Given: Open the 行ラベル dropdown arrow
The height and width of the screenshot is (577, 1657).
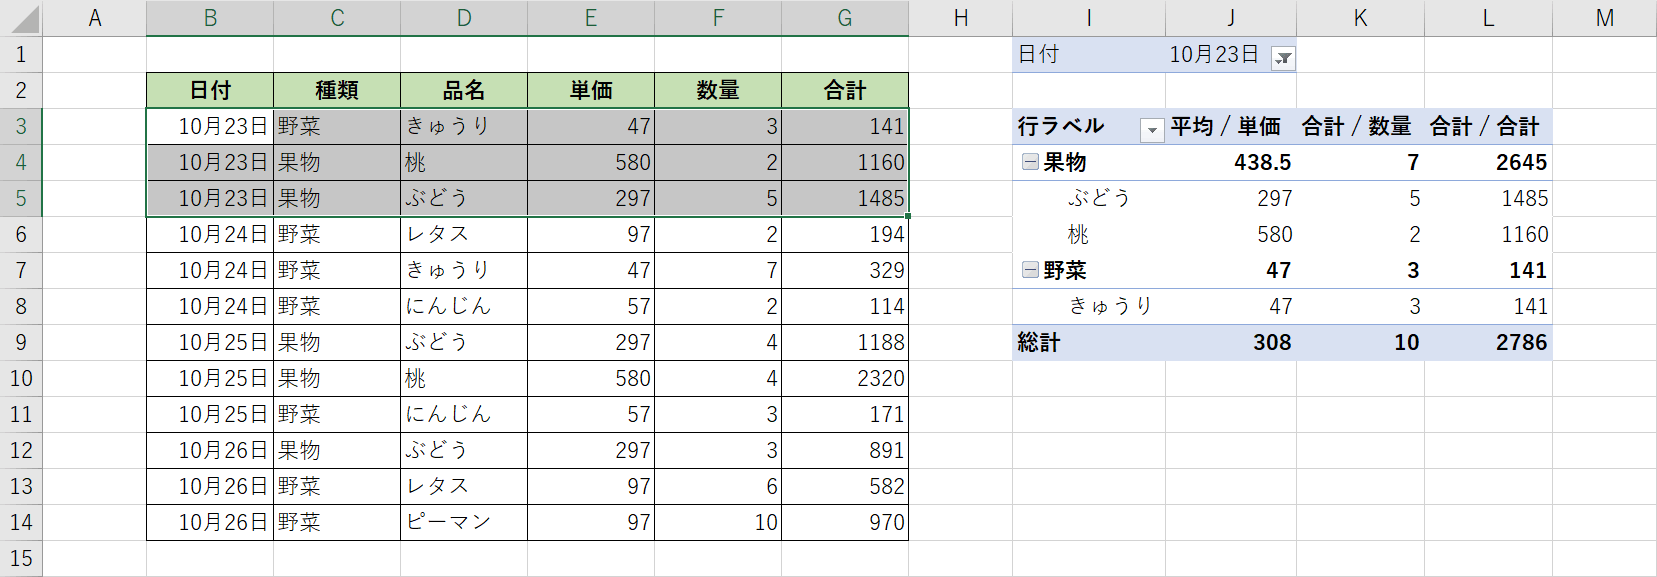Looking at the screenshot, I should point(1152,129).
